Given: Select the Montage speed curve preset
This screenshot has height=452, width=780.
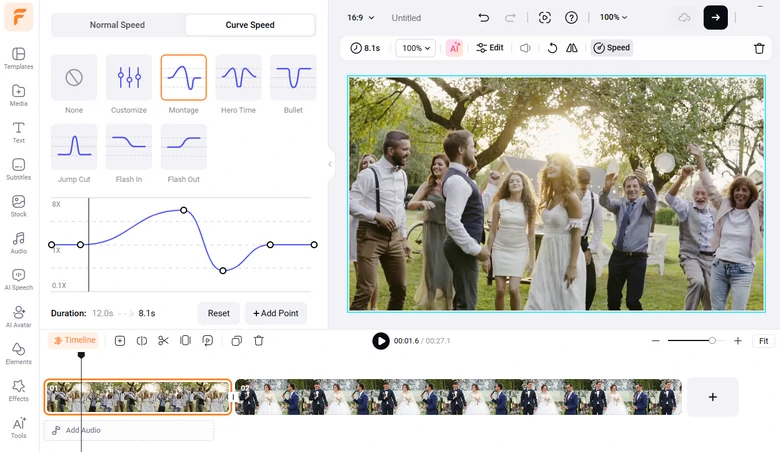Looking at the screenshot, I should click(x=184, y=78).
